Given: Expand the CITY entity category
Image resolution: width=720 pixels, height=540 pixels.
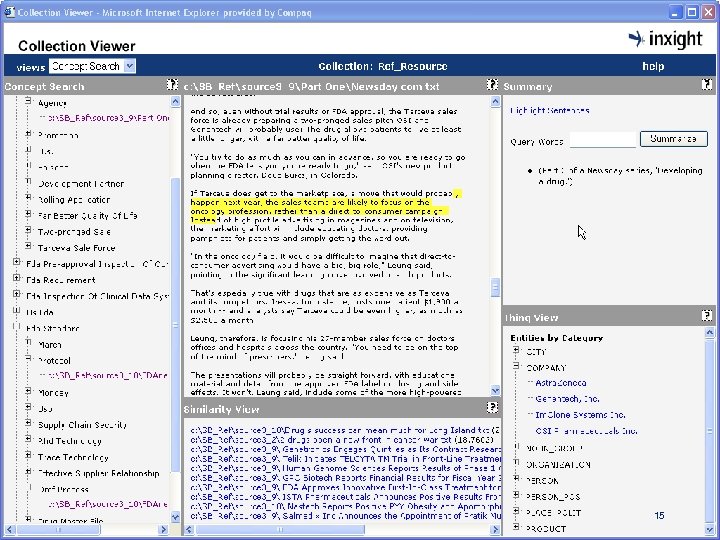Looking at the screenshot, I should [x=516, y=351].
